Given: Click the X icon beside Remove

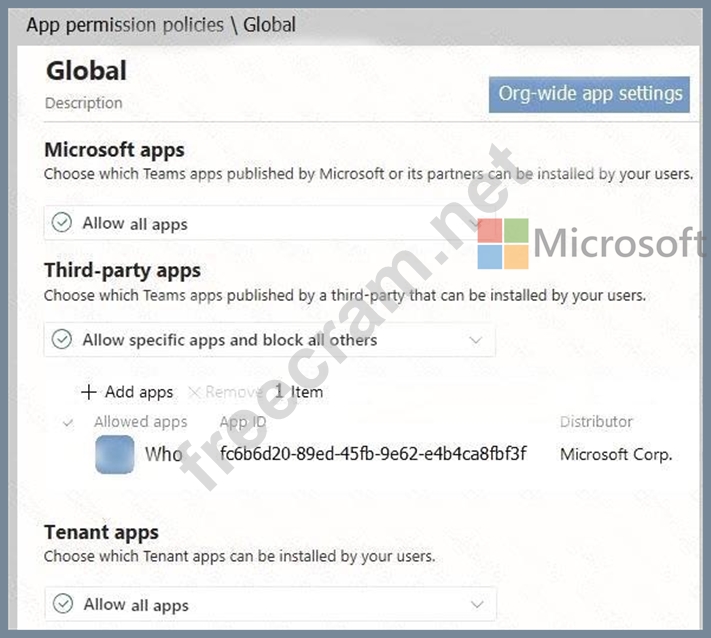Looking at the screenshot, I should [x=194, y=392].
